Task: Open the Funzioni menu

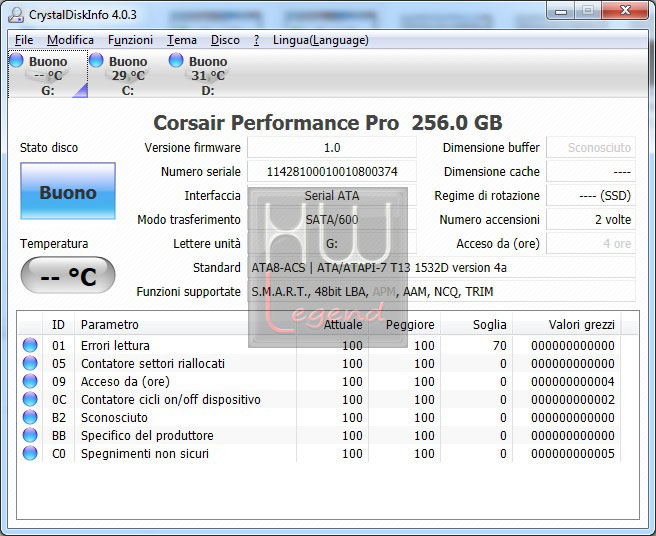Action: click(130, 40)
